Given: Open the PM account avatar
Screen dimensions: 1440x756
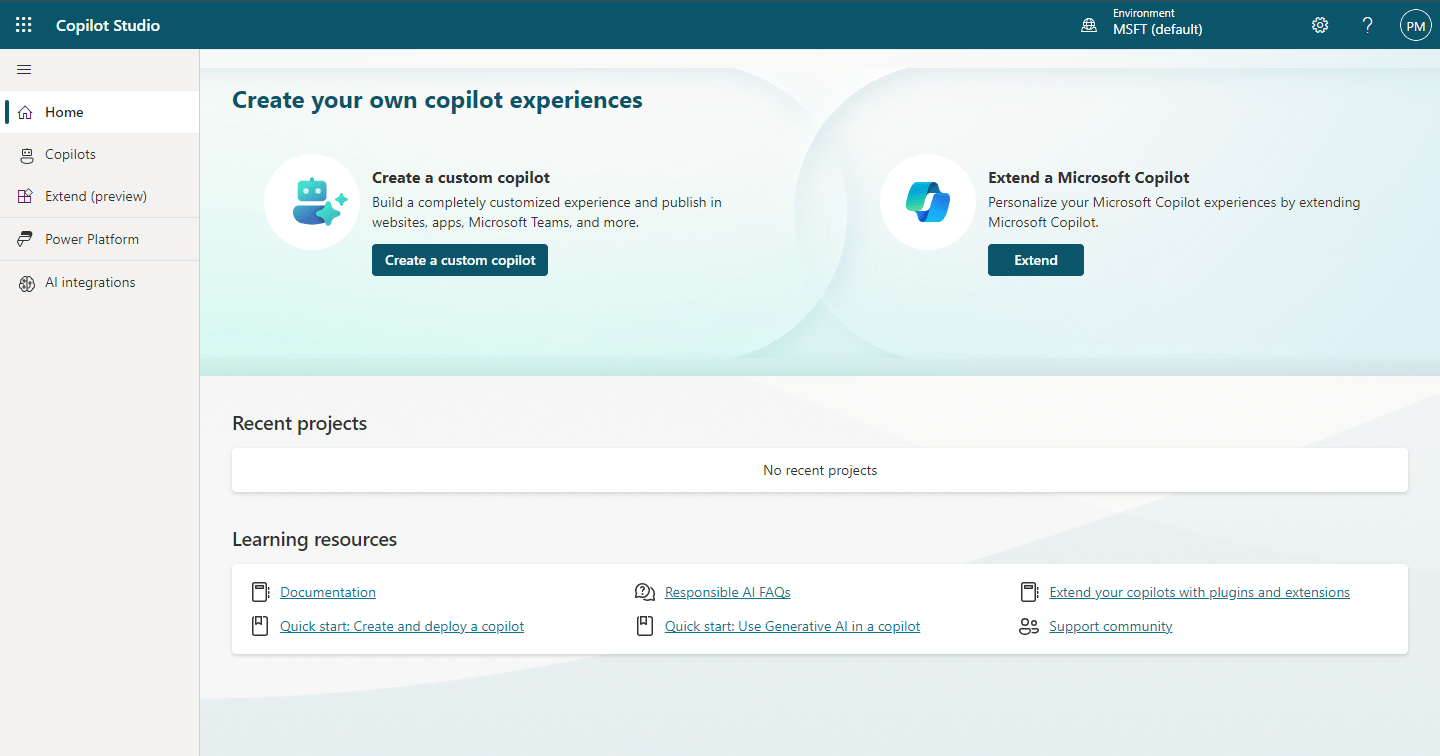Looking at the screenshot, I should coord(1416,25).
